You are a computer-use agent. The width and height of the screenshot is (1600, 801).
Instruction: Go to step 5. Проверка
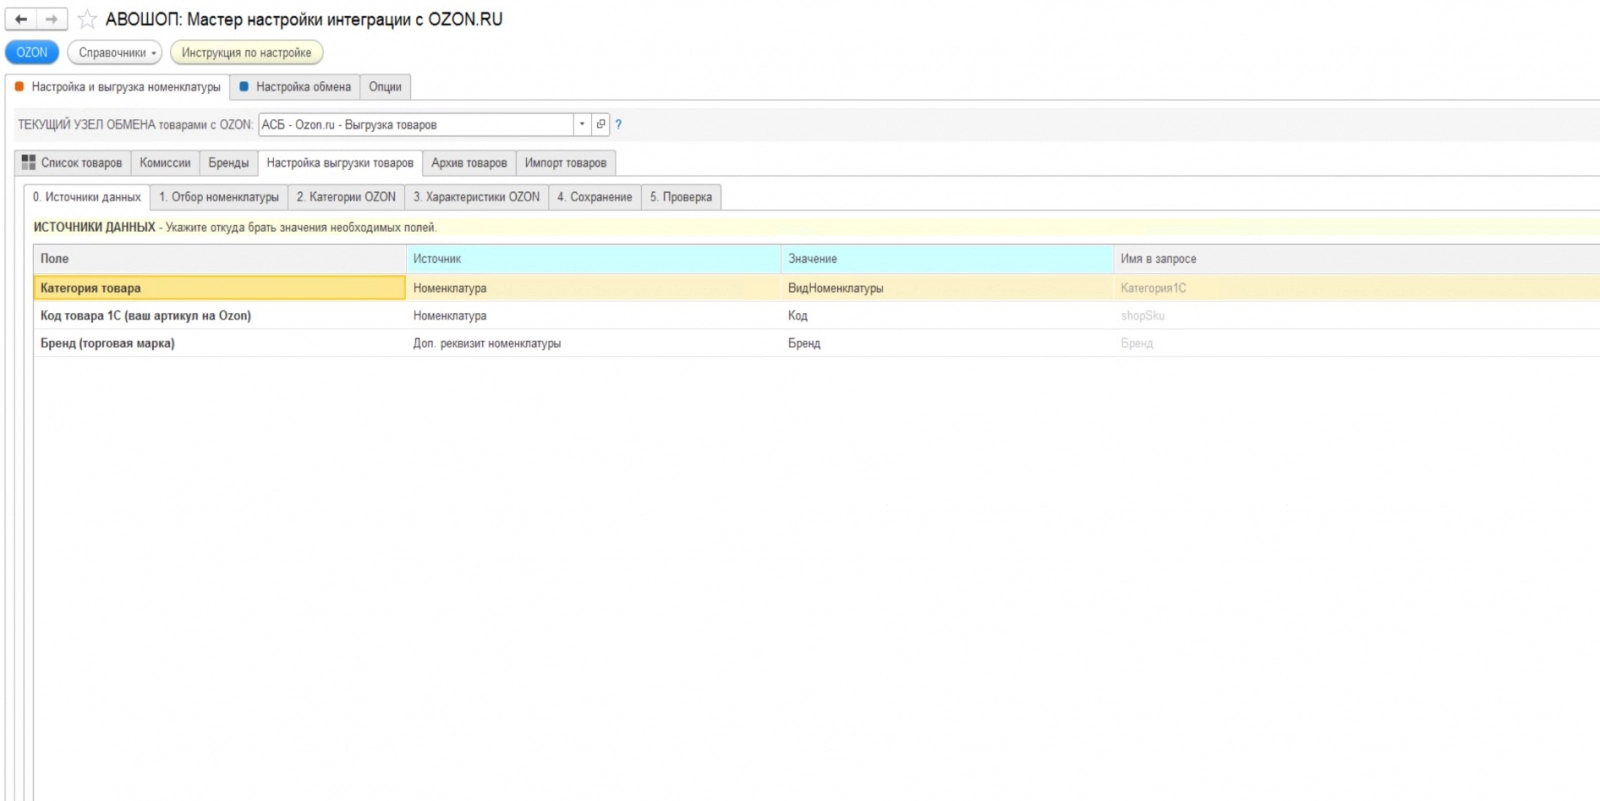click(681, 197)
